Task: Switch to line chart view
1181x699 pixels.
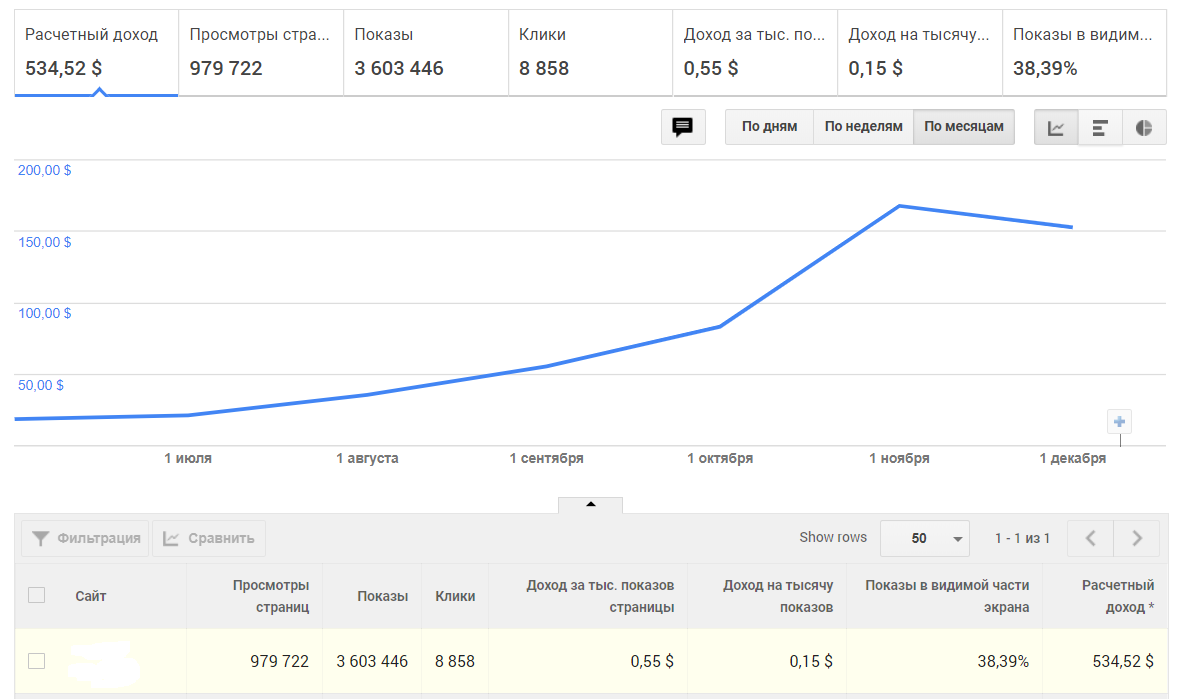Action: (x=1056, y=127)
